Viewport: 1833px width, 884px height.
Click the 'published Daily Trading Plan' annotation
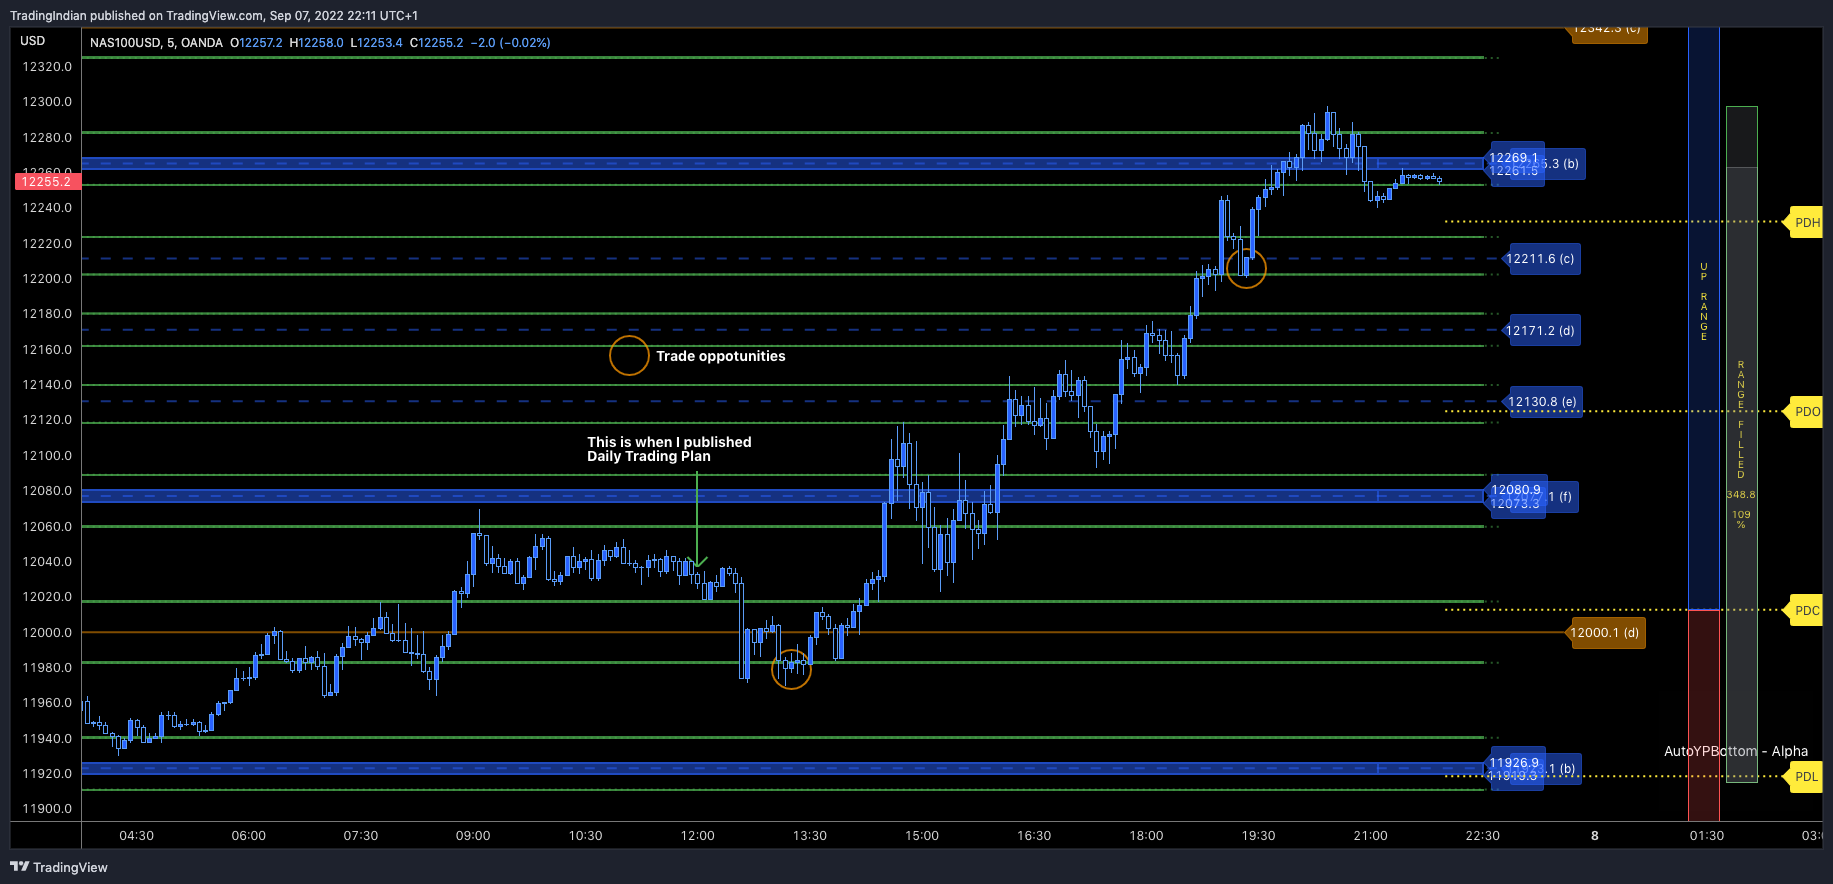pyautogui.click(x=669, y=449)
